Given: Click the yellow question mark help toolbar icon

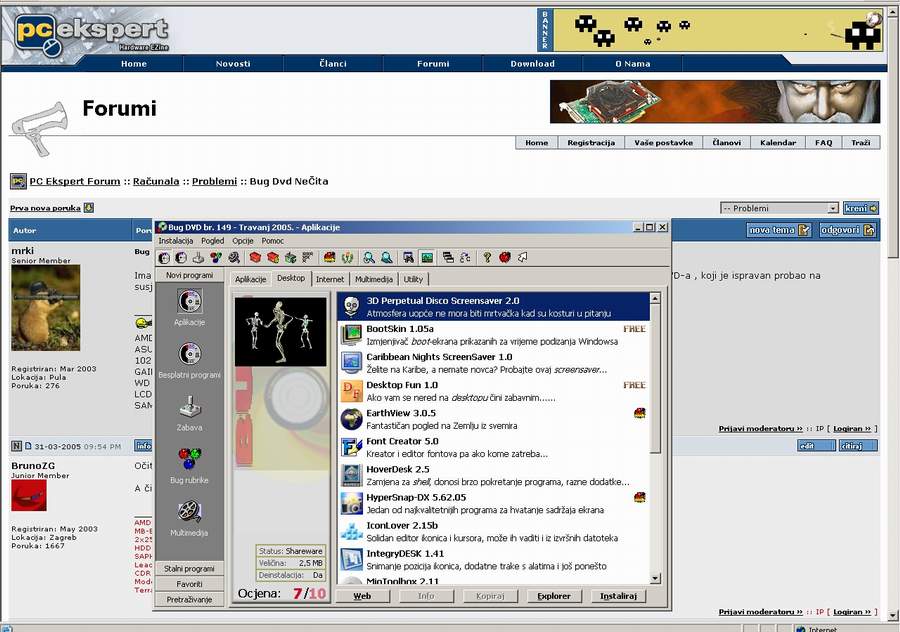Looking at the screenshot, I should (x=487, y=258).
